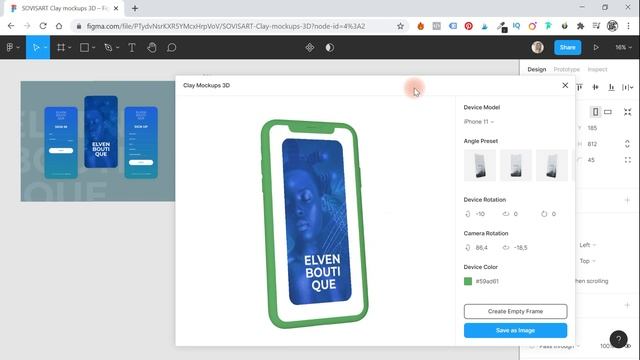Bookmark this page with the star icon

[x=400, y=26]
